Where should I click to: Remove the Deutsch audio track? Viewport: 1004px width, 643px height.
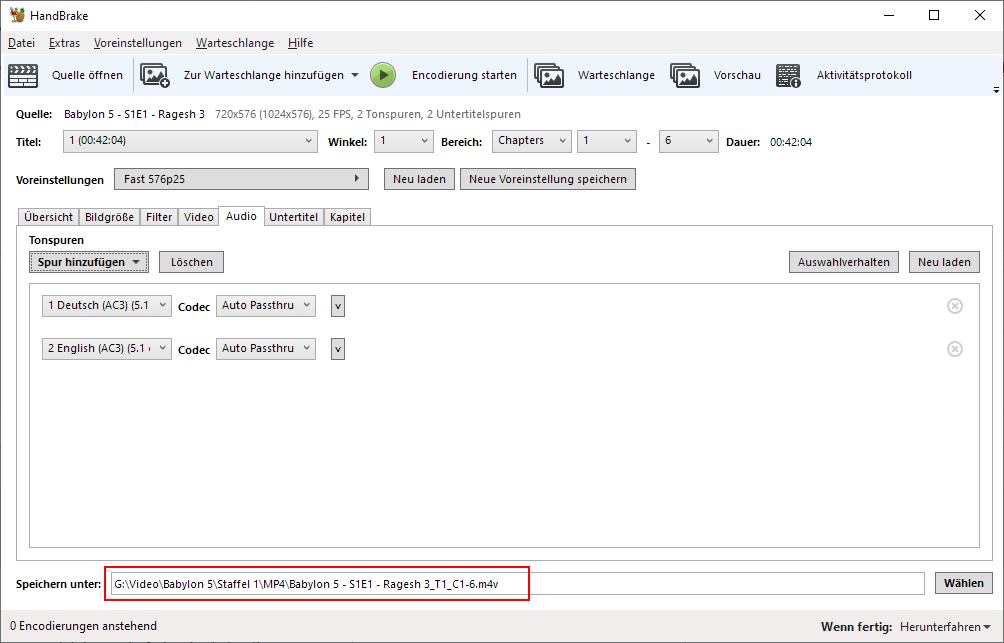[955, 306]
